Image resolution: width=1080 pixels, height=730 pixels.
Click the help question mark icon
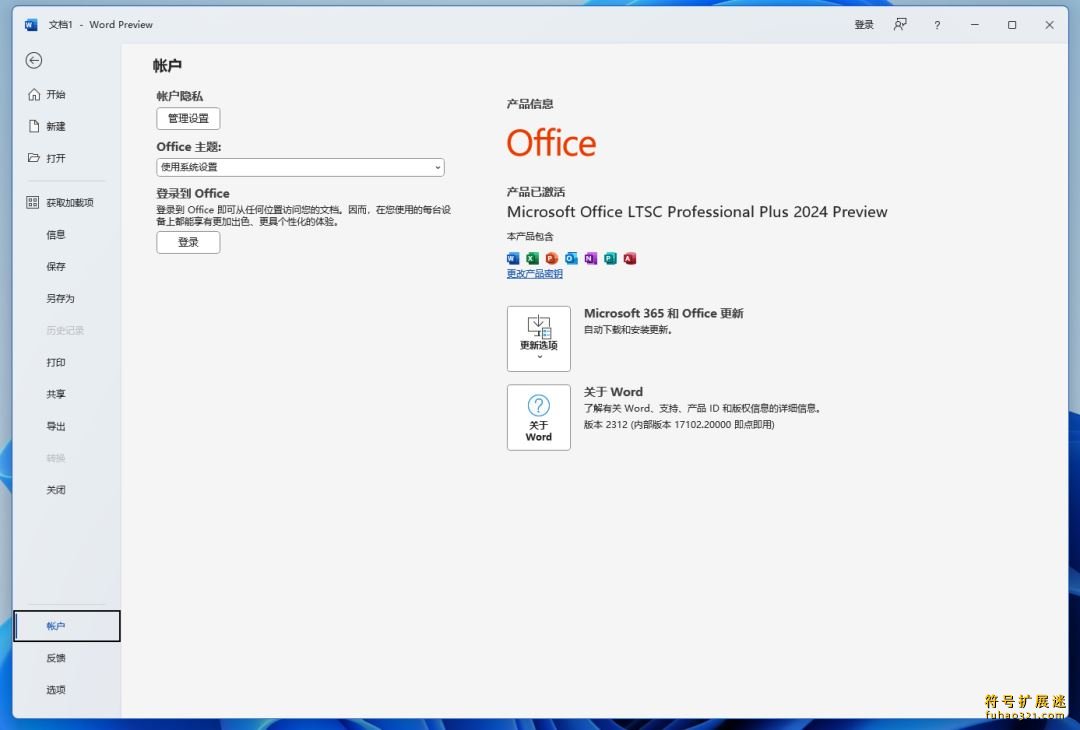[937, 24]
